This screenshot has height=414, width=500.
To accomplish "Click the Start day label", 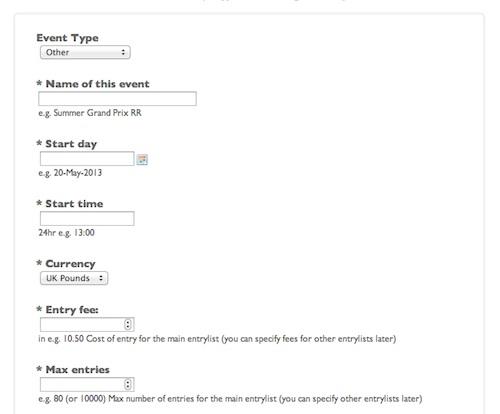I will [71, 144].
